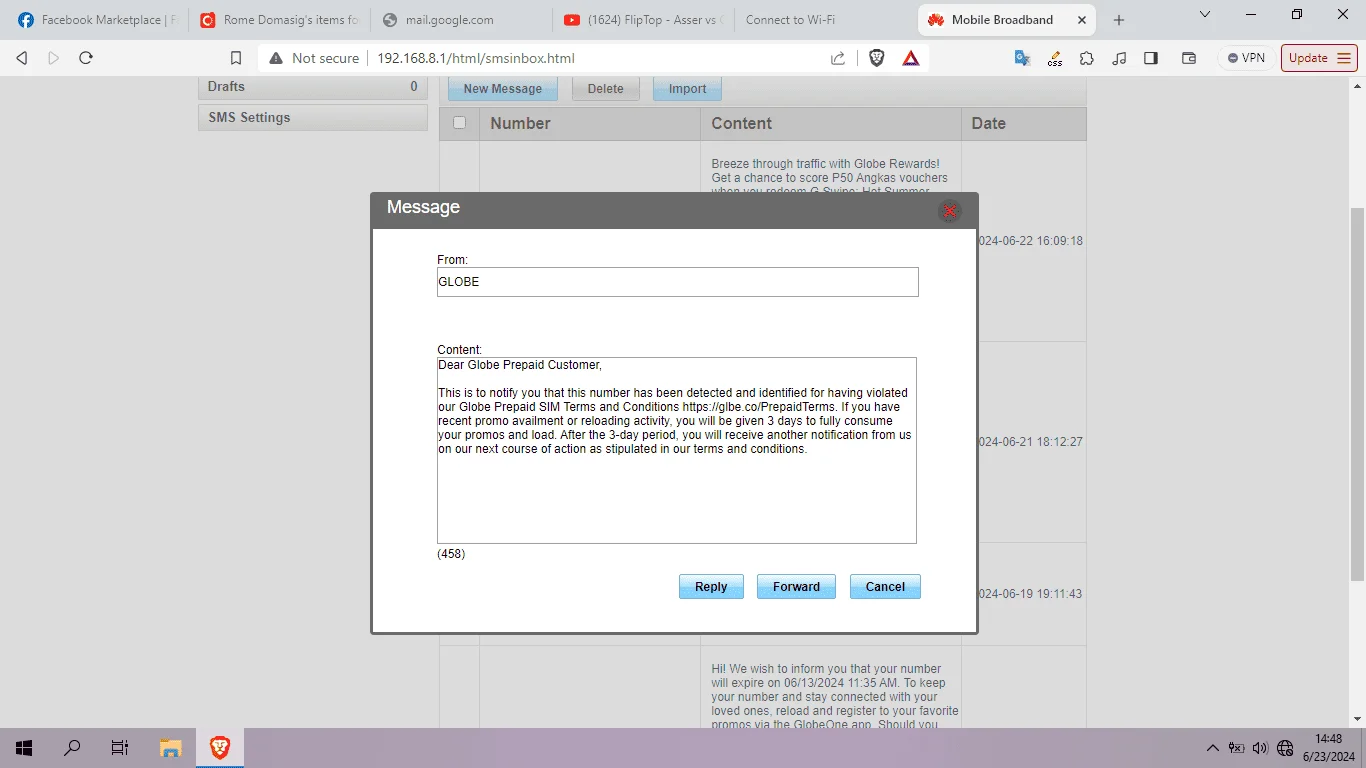Click the Update button in the toolbar
1366x768 pixels.
click(1319, 58)
